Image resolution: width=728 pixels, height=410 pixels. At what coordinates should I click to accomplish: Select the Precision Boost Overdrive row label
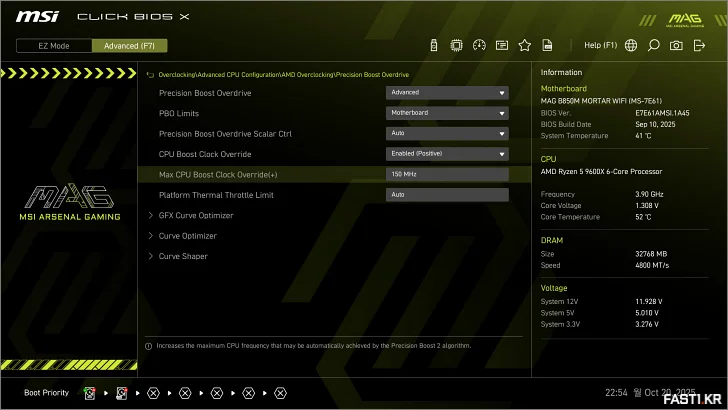(x=205, y=93)
